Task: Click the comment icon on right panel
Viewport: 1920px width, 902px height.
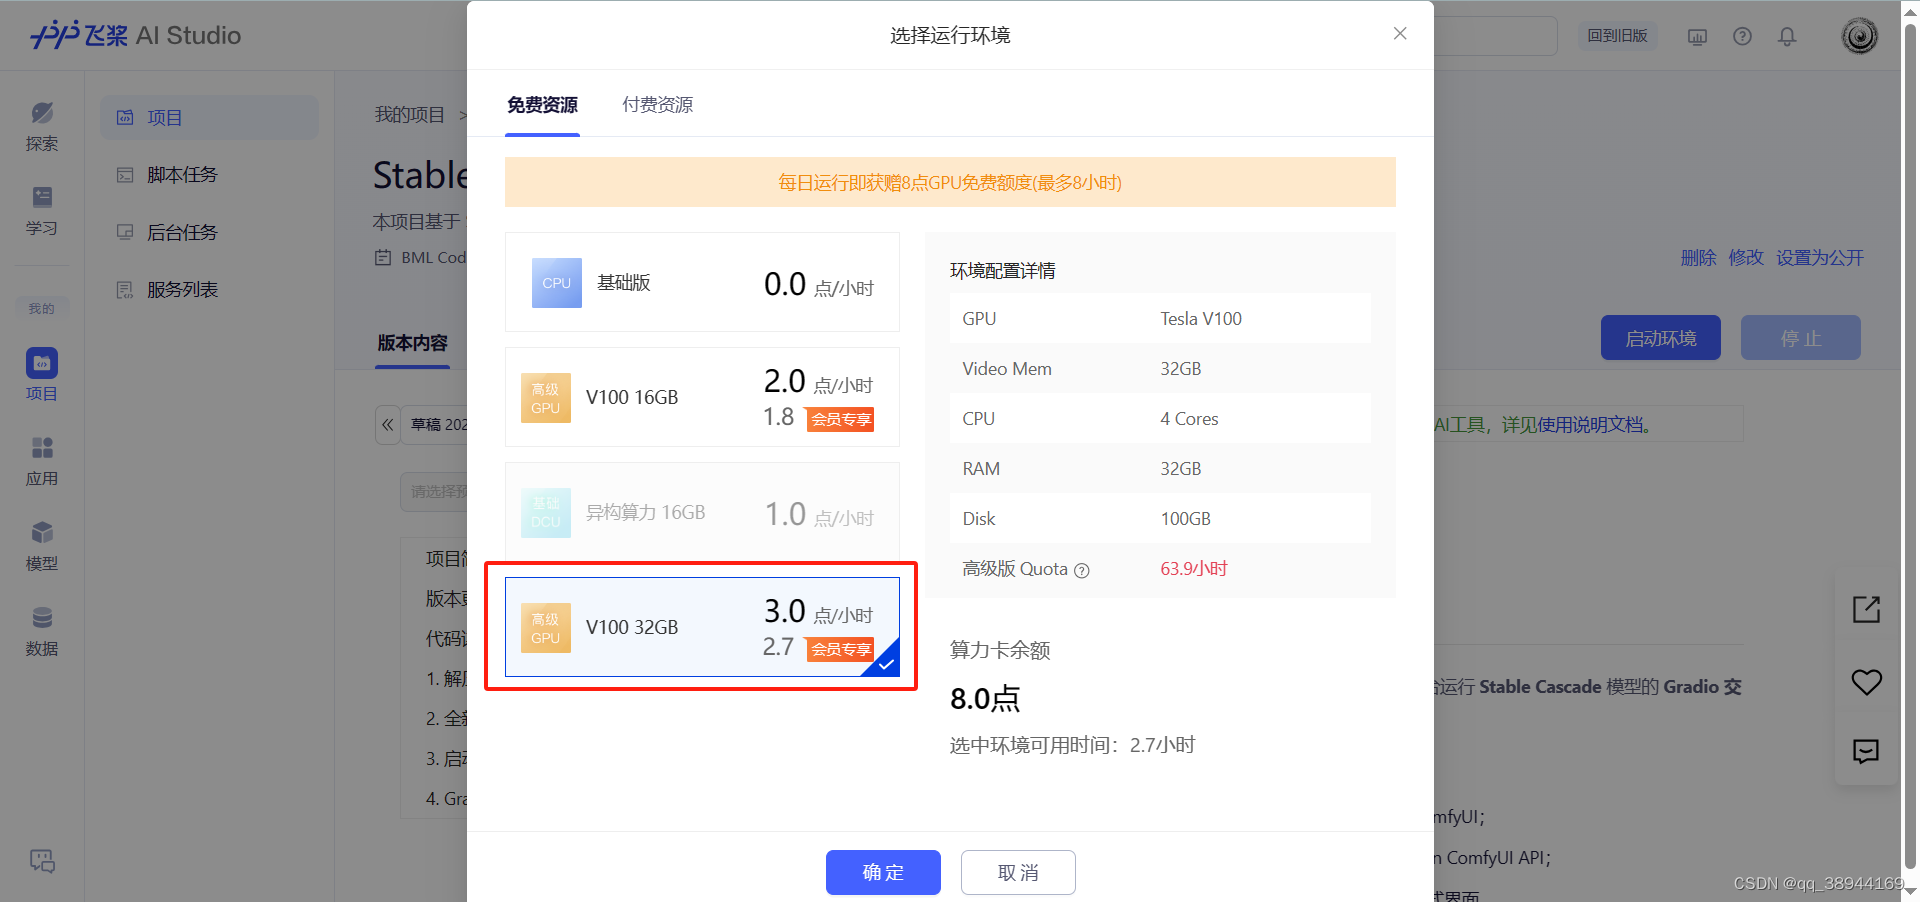Action: pos(1866,751)
